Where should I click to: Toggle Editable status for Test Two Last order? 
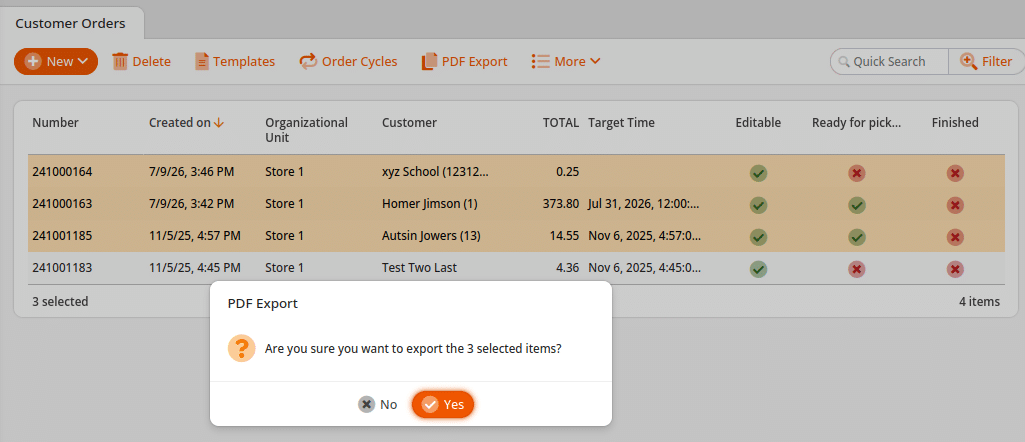[758, 269]
